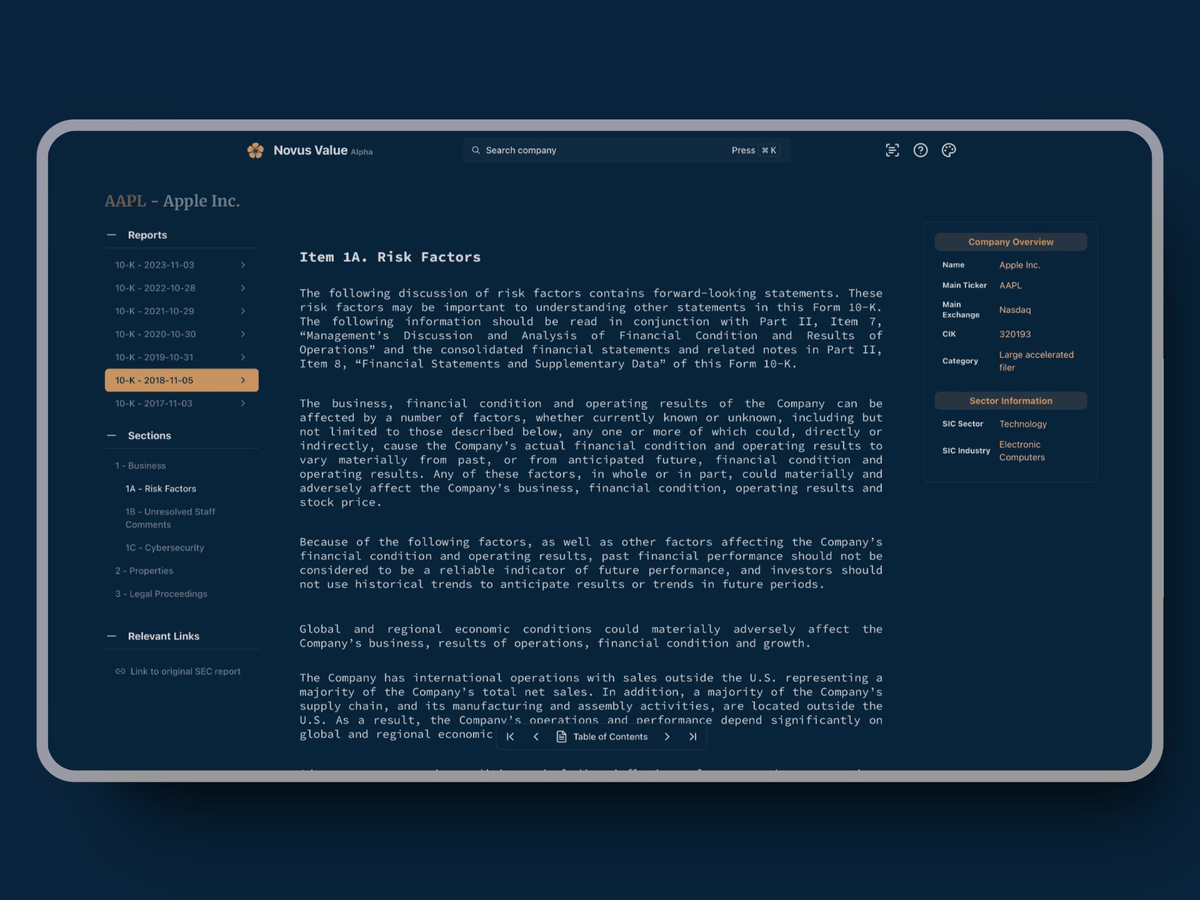1200x900 pixels.
Task: Collapse the Sections group
Action: tap(111, 436)
